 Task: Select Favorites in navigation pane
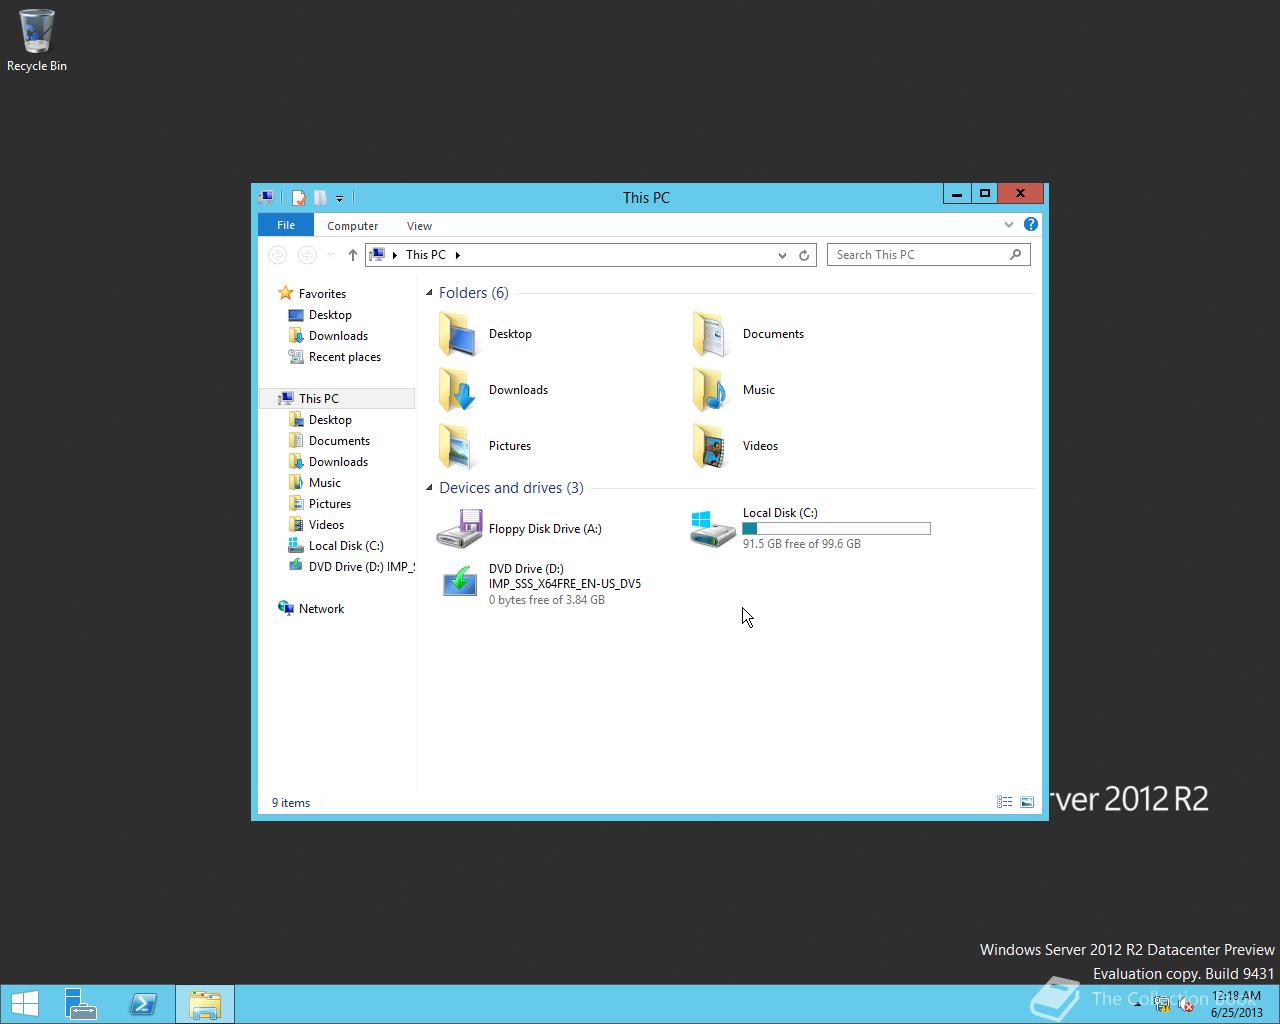(313, 293)
